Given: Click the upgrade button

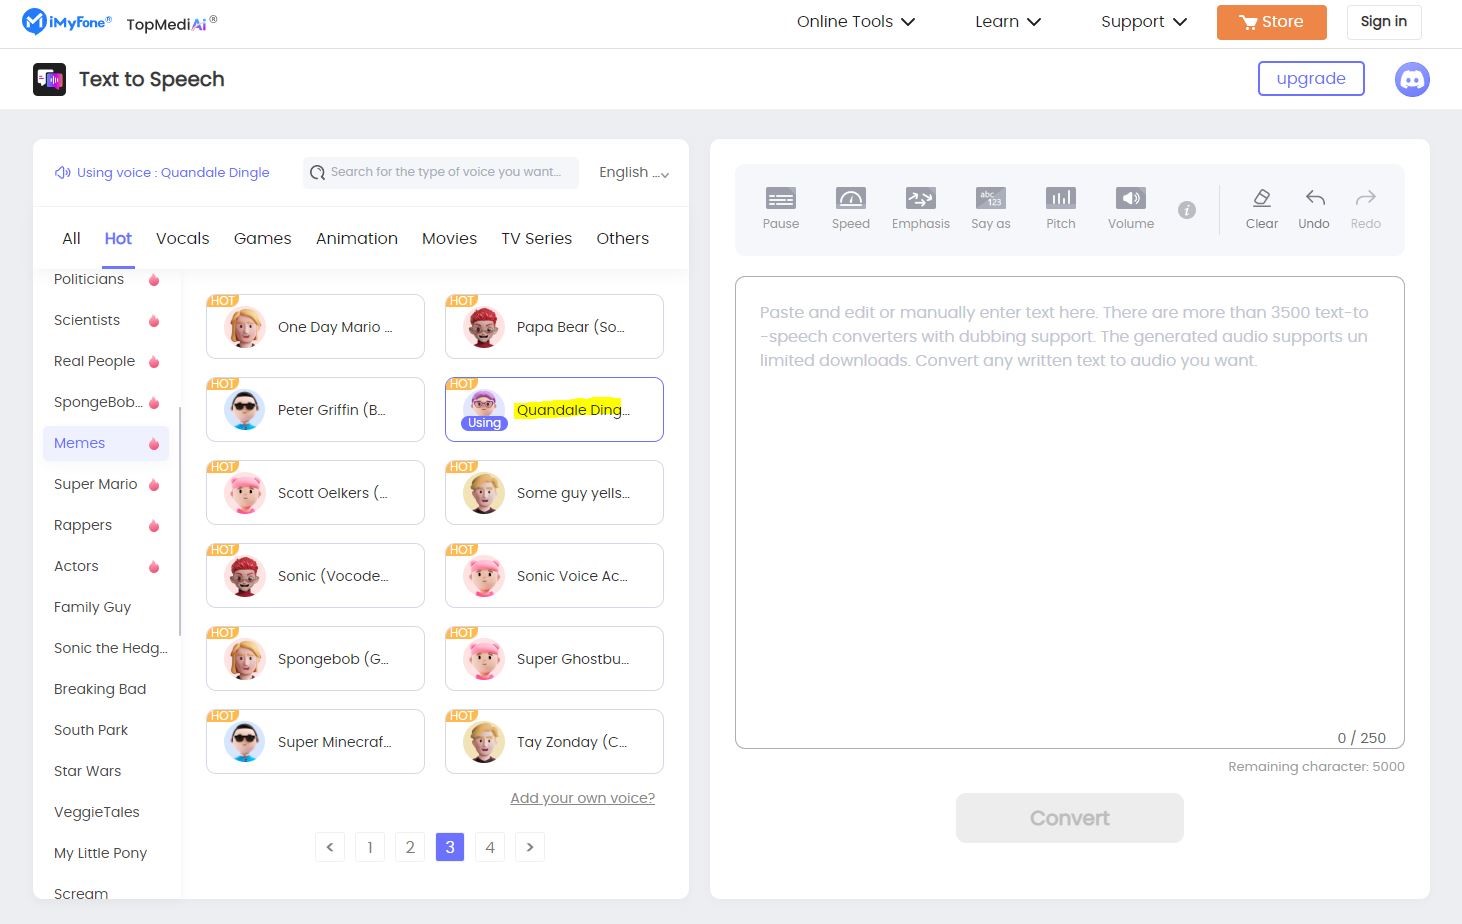Looking at the screenshot, I should pyautogui.click(x=1311, y=79).
